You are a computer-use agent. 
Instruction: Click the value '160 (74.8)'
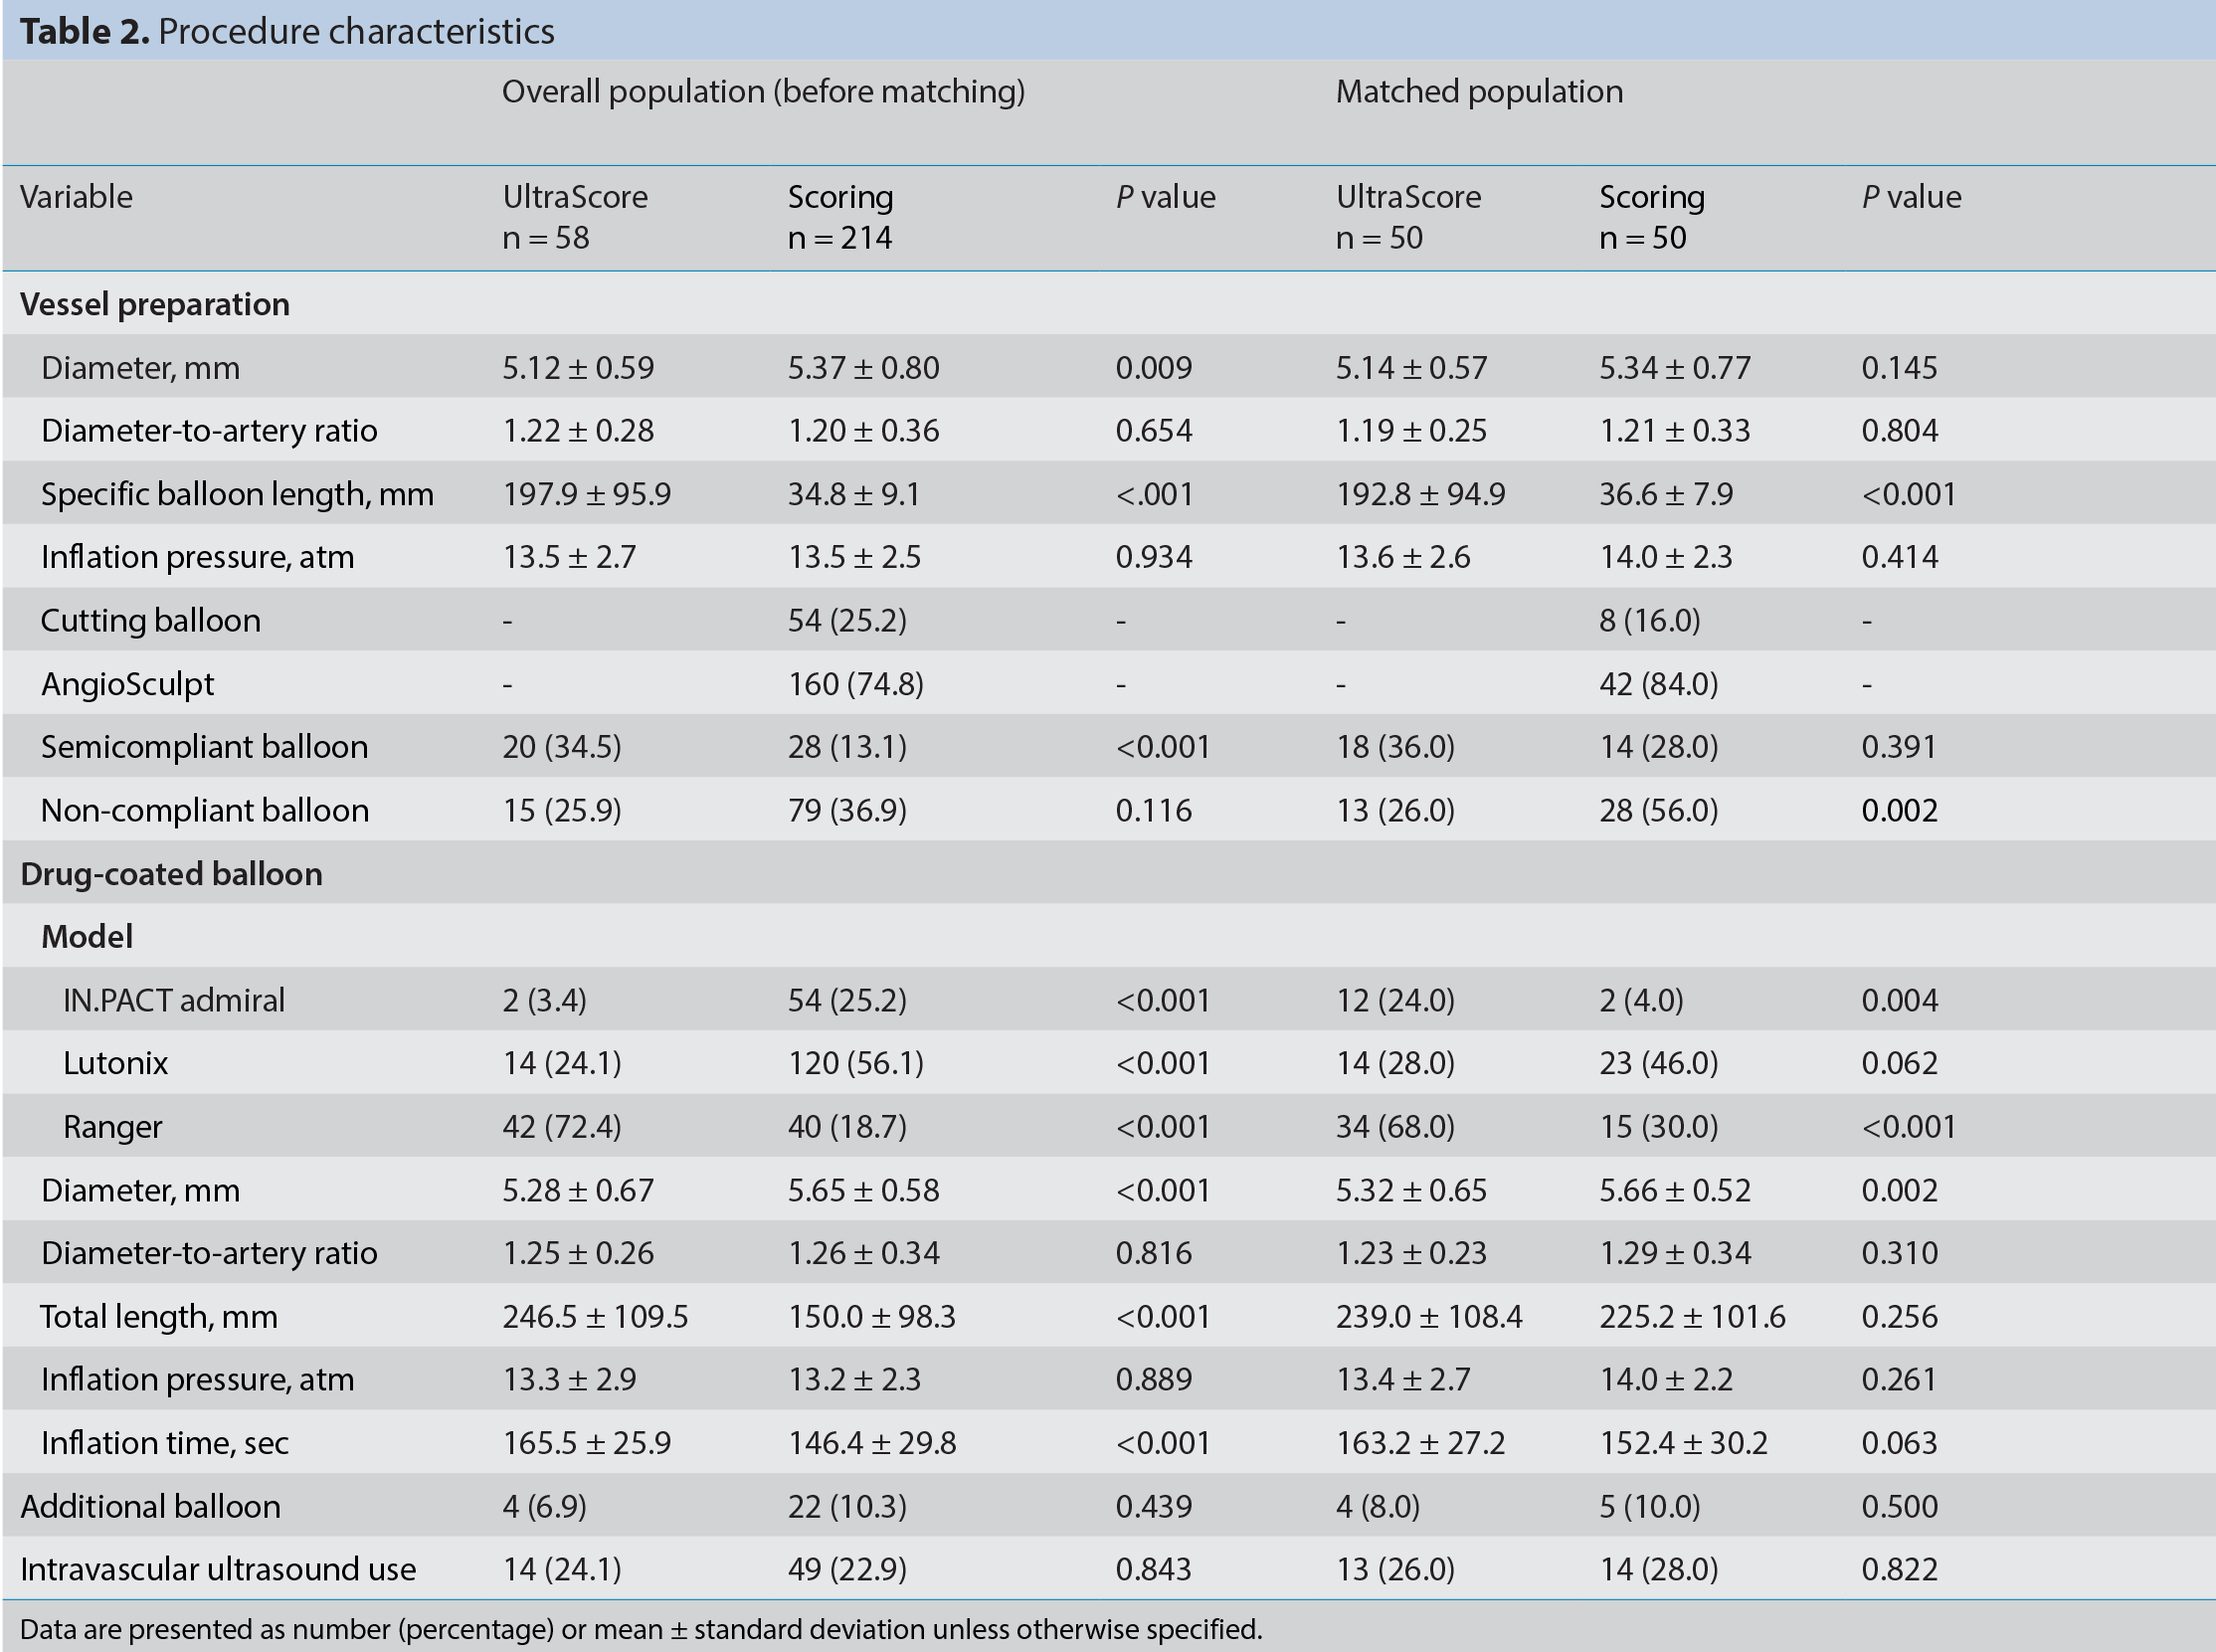click(x=855, y=684)
